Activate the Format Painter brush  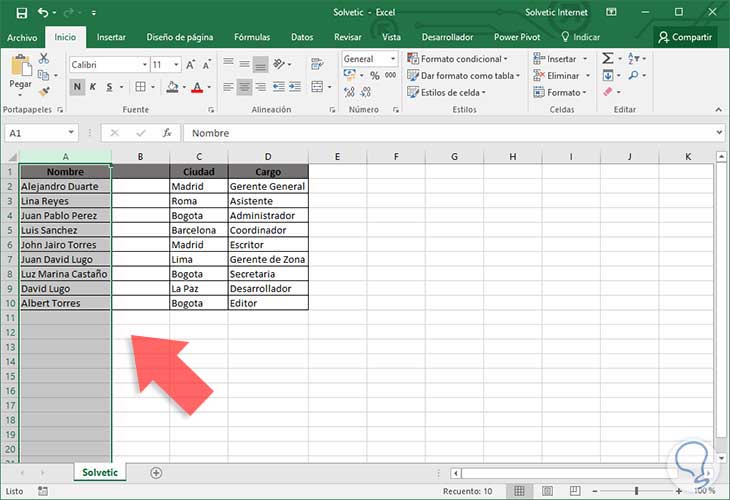pos(44,91)
